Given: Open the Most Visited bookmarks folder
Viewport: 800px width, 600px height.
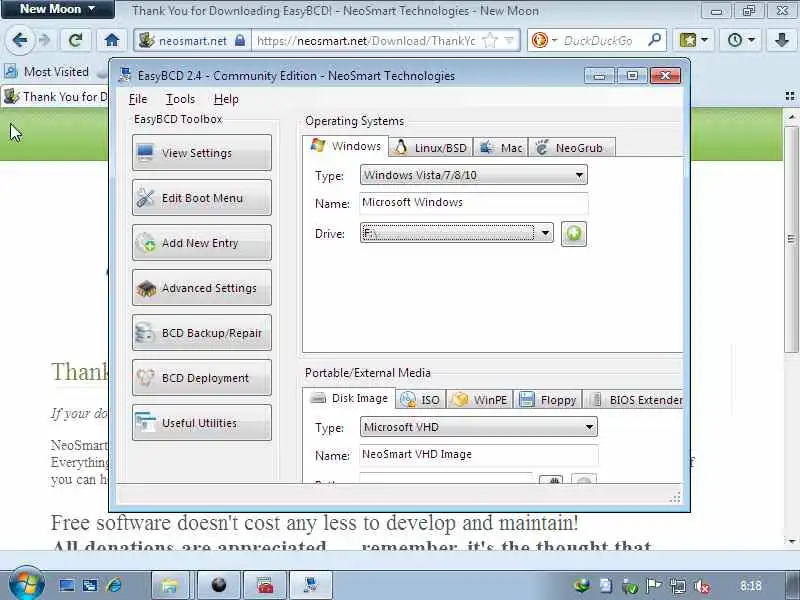Looking at the screenshot, I should coord(47,72).
